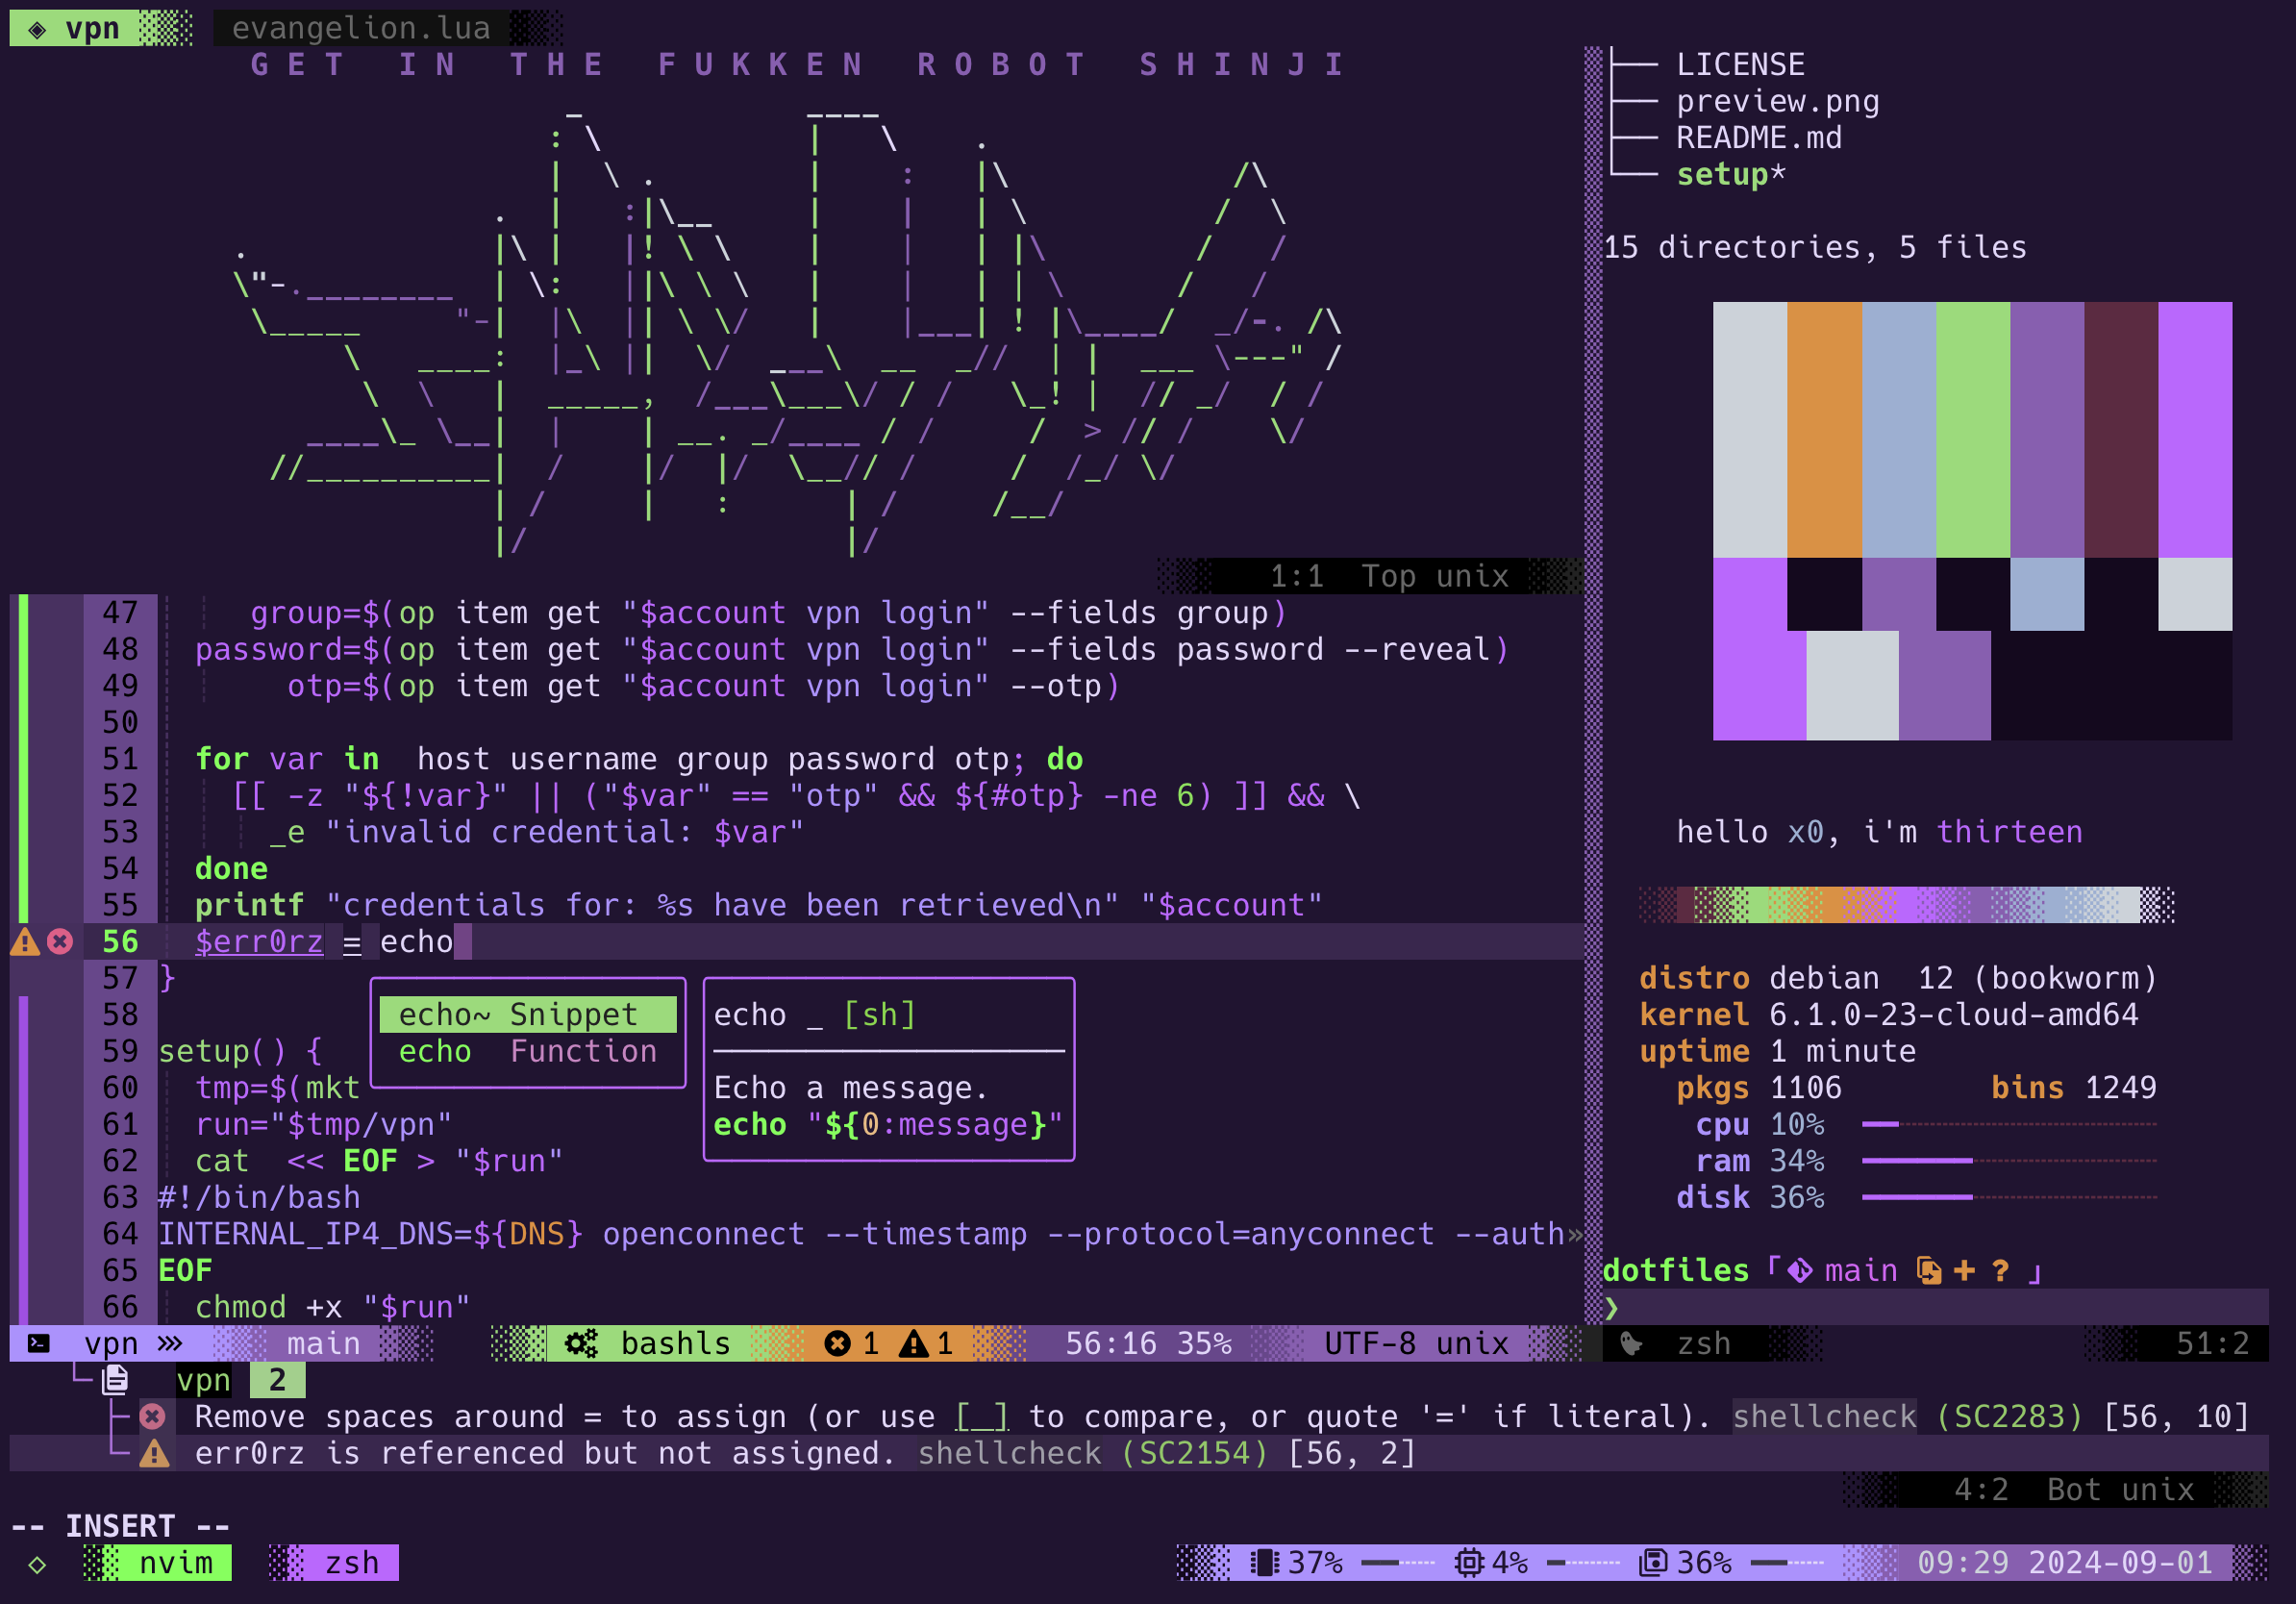2296x1604 pixels.
Task: Click the CPU chip icon in tmux bar
Action: pos(1468,1562)
